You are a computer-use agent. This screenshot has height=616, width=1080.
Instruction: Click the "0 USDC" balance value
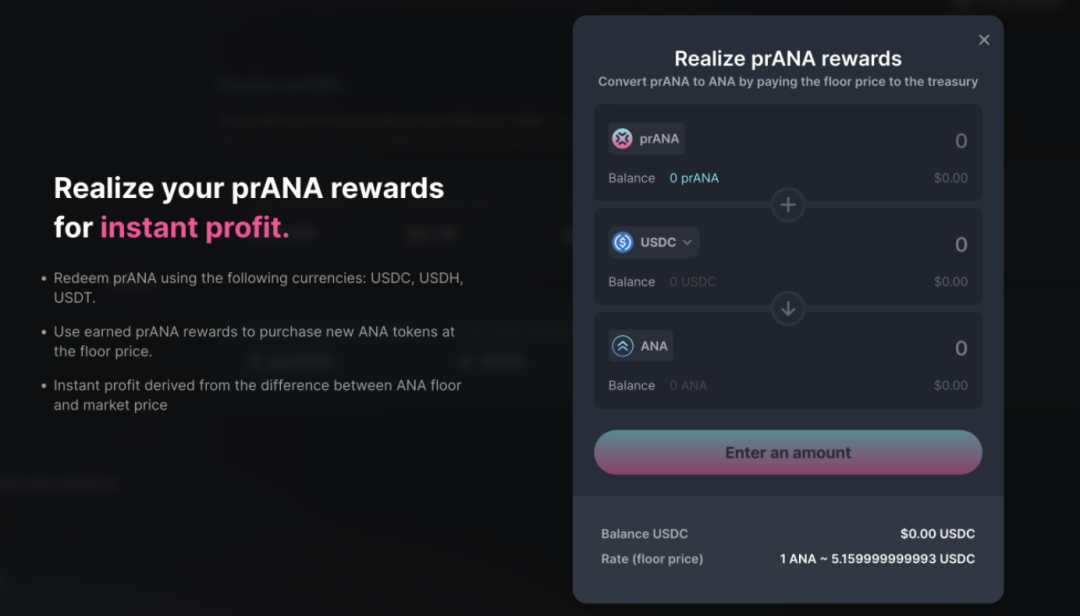(x=693, y=282)
